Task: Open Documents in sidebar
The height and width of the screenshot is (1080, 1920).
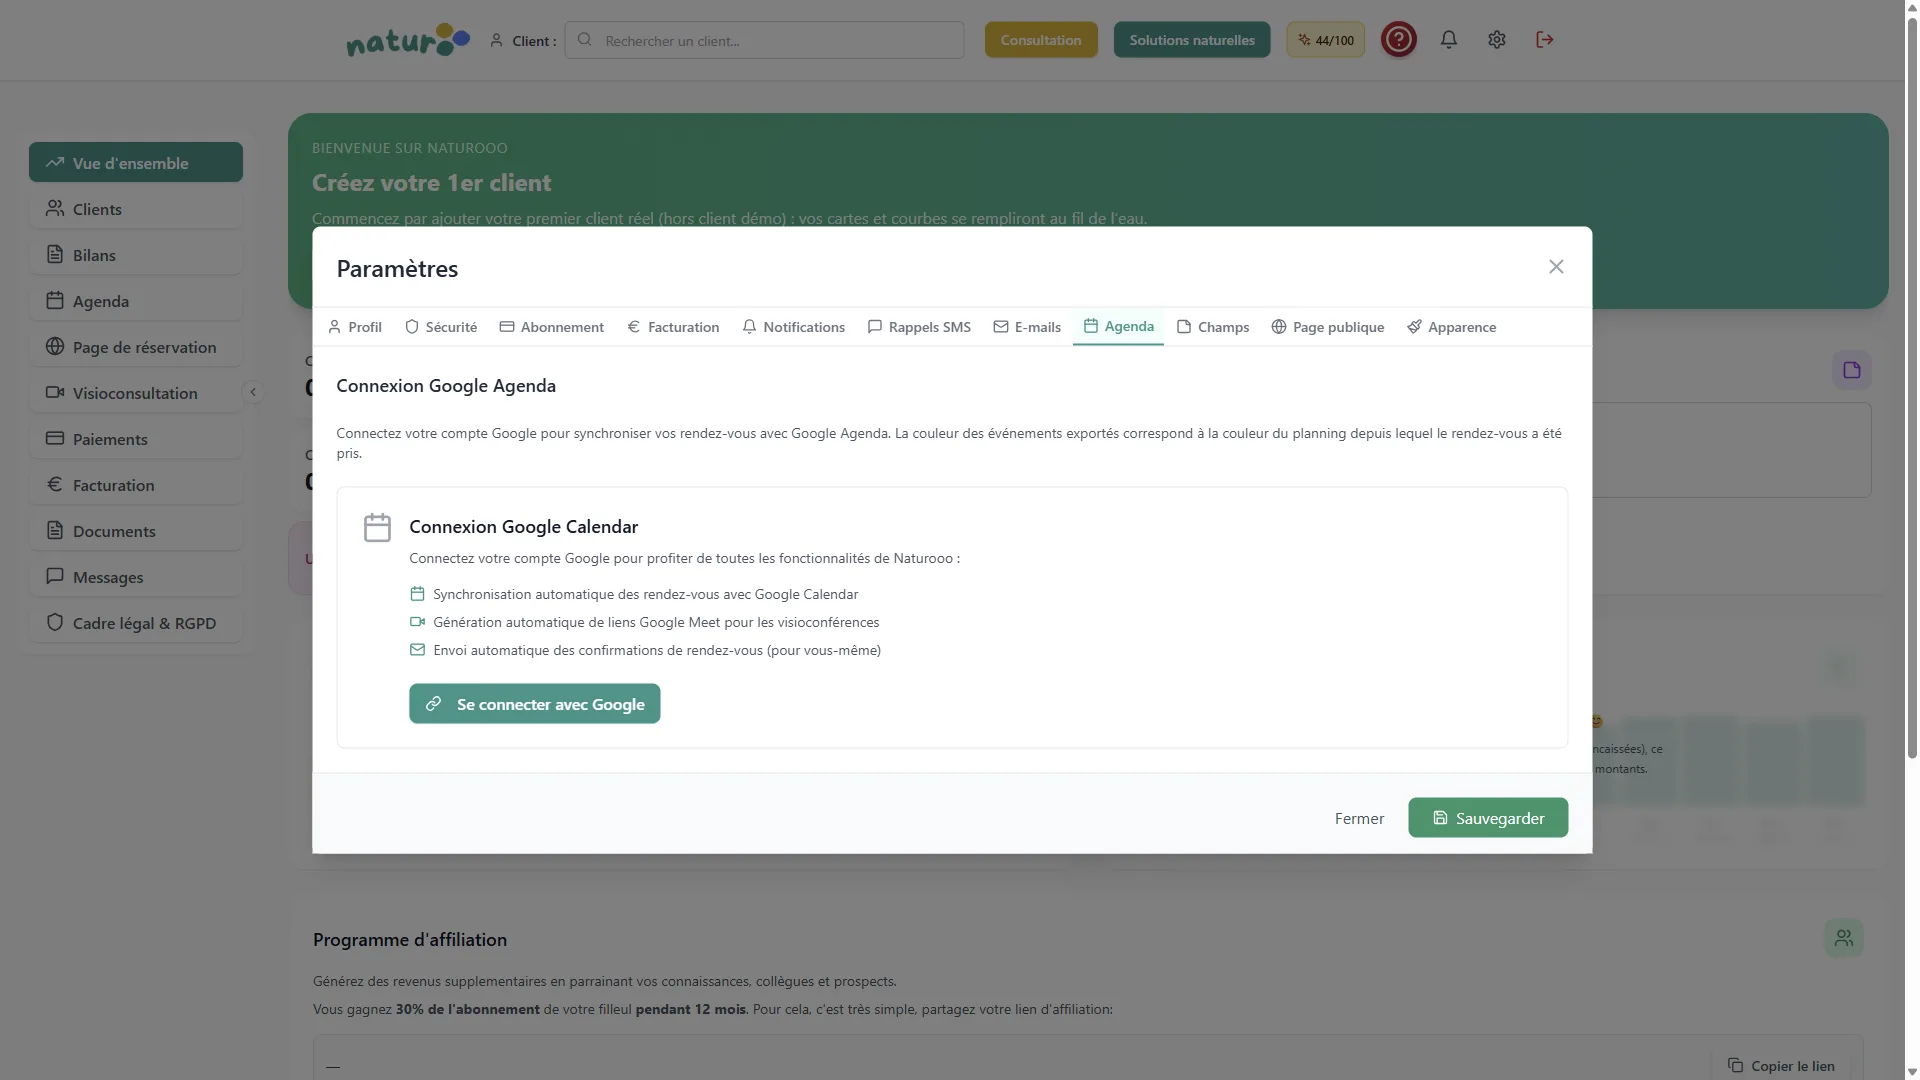Action: pyautogui.click(x=136, y=530)
